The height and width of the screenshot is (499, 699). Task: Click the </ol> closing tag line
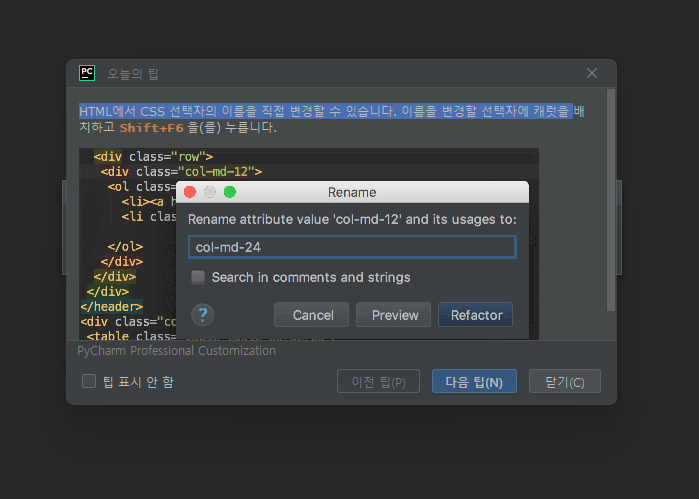125,247
